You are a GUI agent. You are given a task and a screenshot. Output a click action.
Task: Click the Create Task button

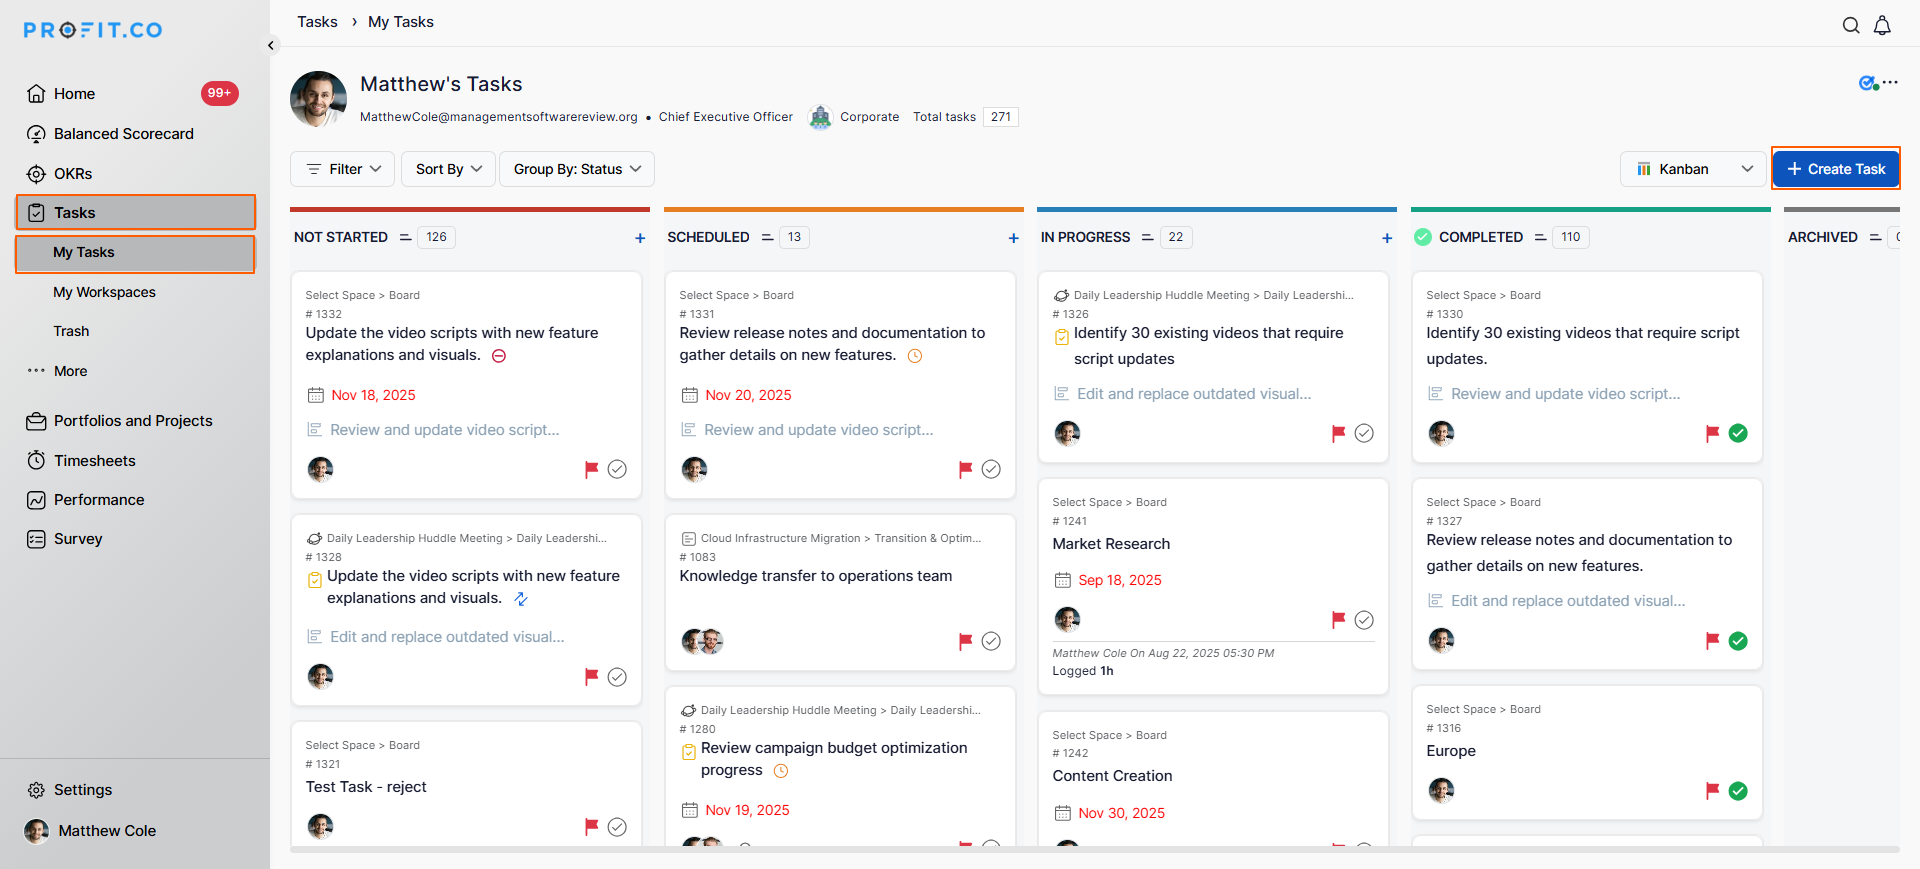pyautogui.click(x=1836, y=169)
